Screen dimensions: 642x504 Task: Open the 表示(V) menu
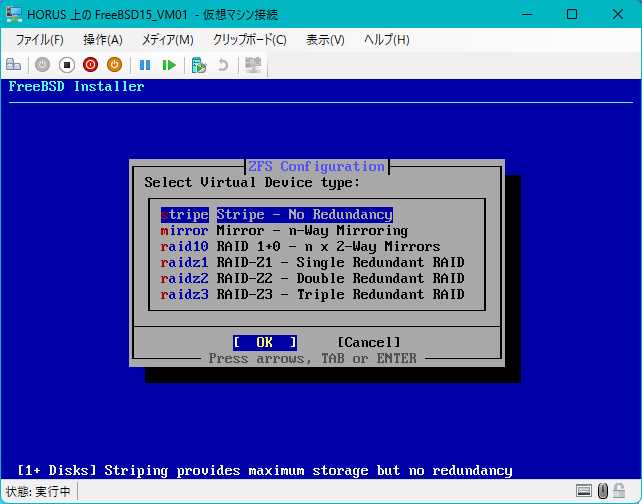tap(326, 40)
